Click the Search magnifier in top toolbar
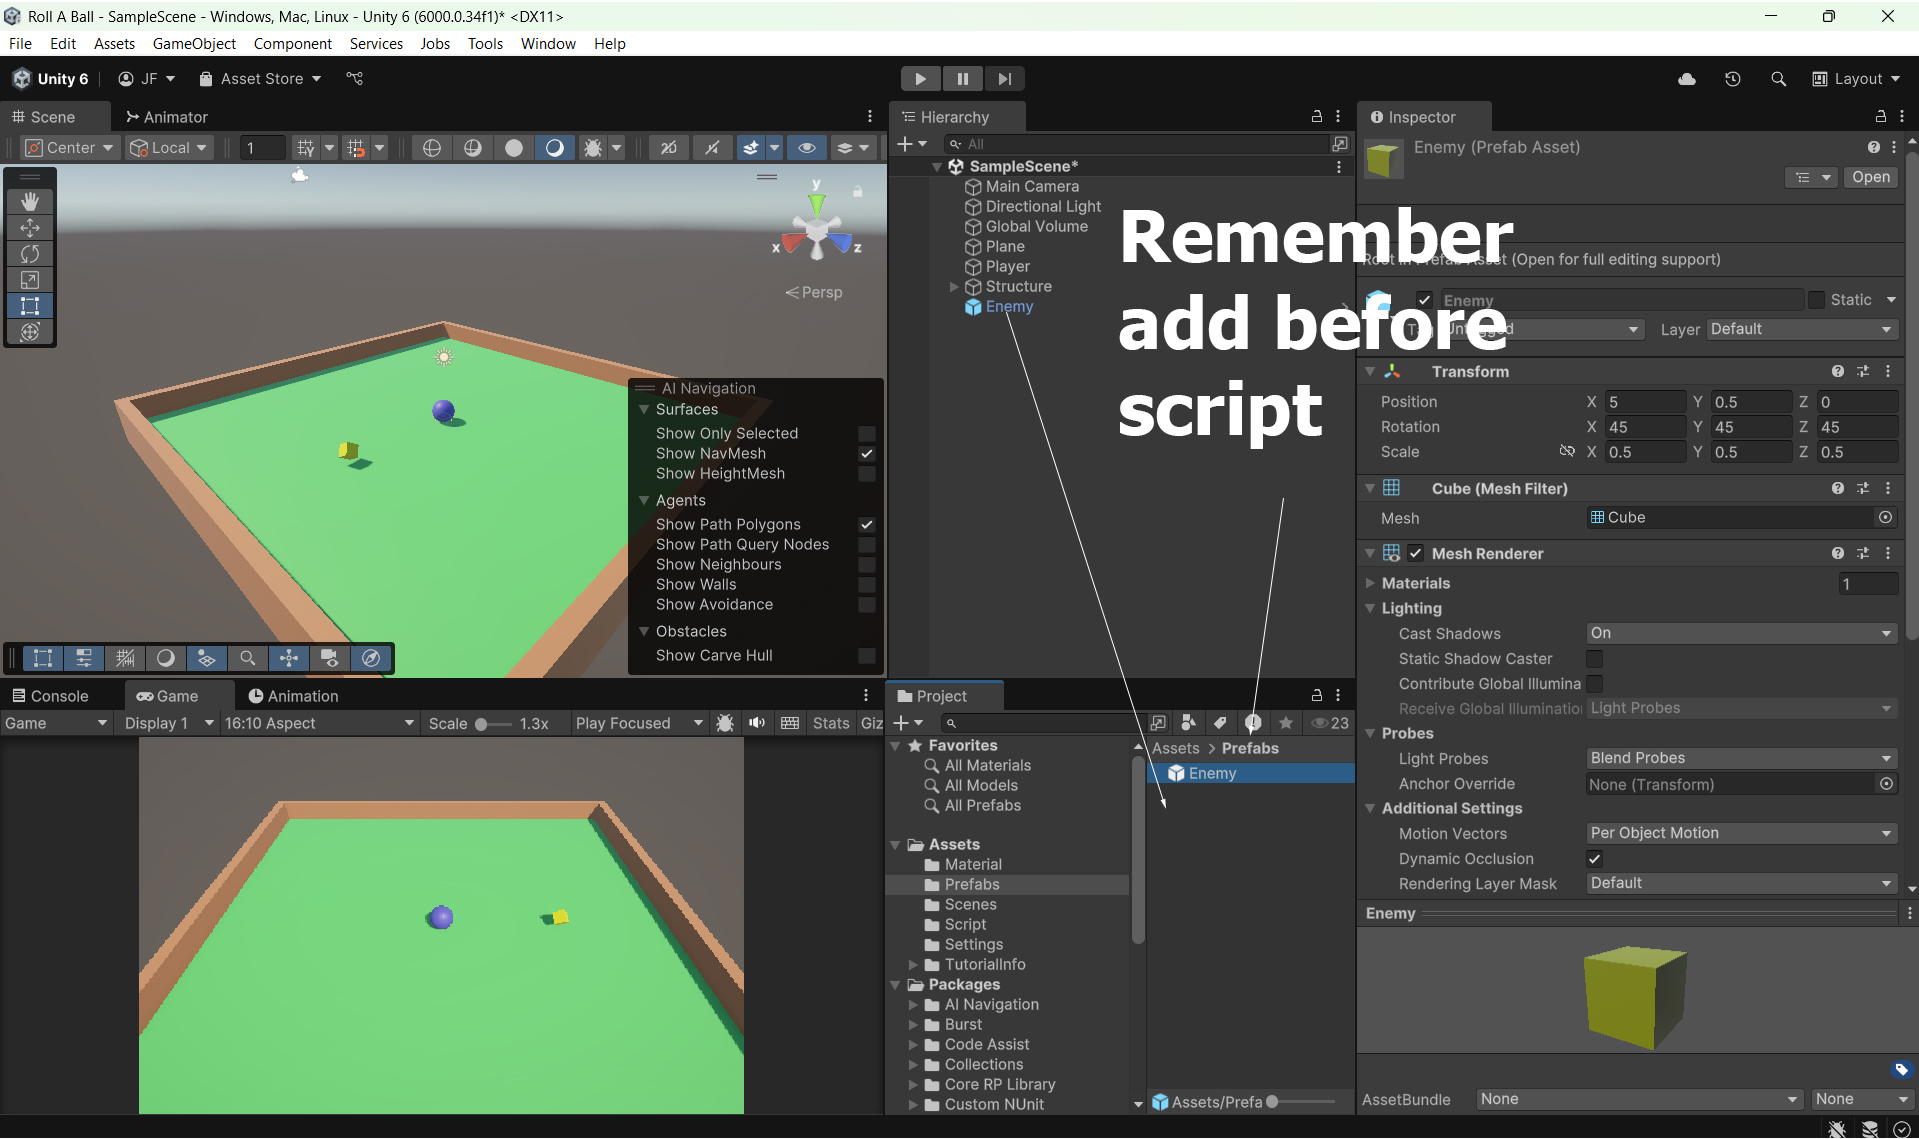Image resolution: width=1919 pixels, height=1139 pixels. click(1778, 79)
